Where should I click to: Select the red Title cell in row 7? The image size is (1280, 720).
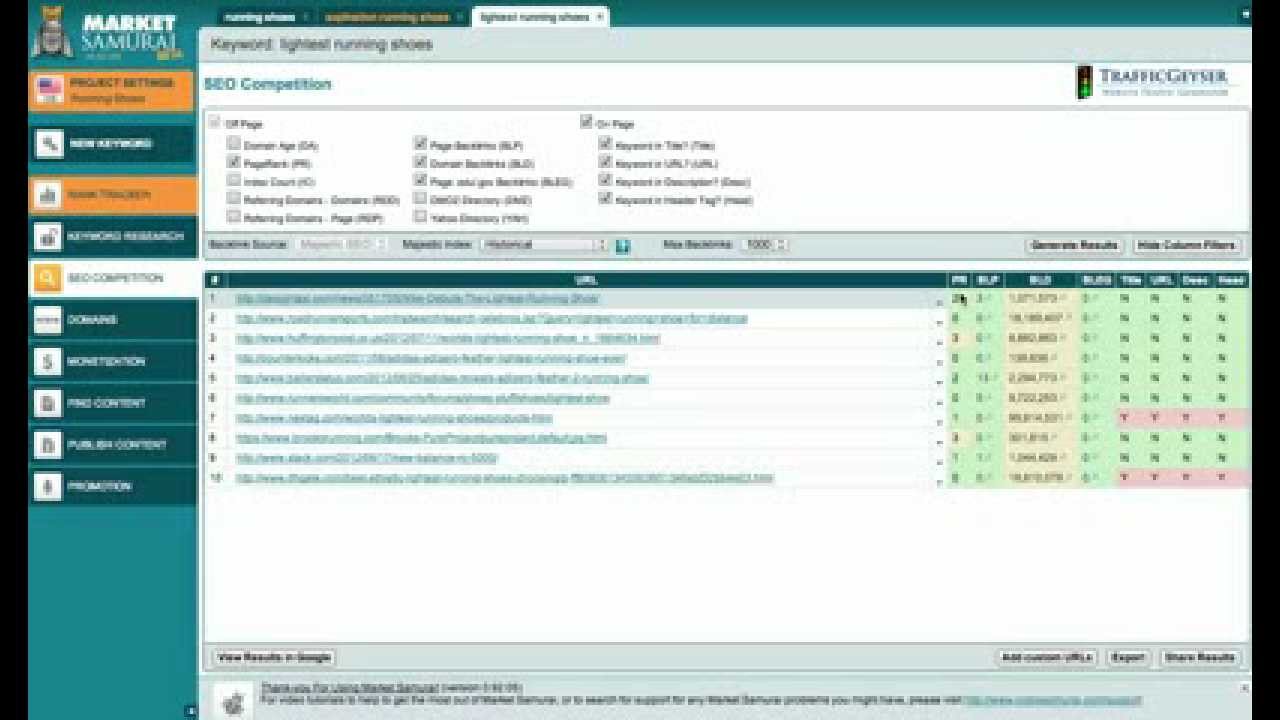(x=1131, y=418)
